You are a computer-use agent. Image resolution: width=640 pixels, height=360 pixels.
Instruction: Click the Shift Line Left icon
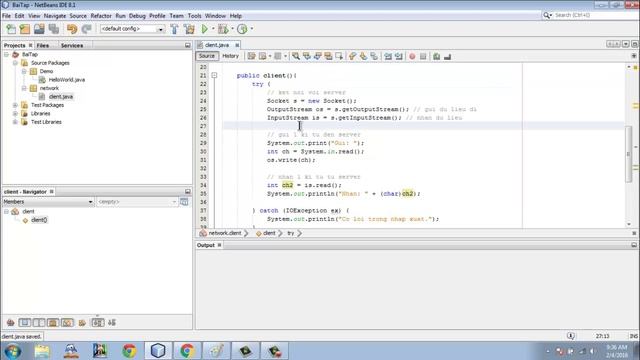(388, 56)
